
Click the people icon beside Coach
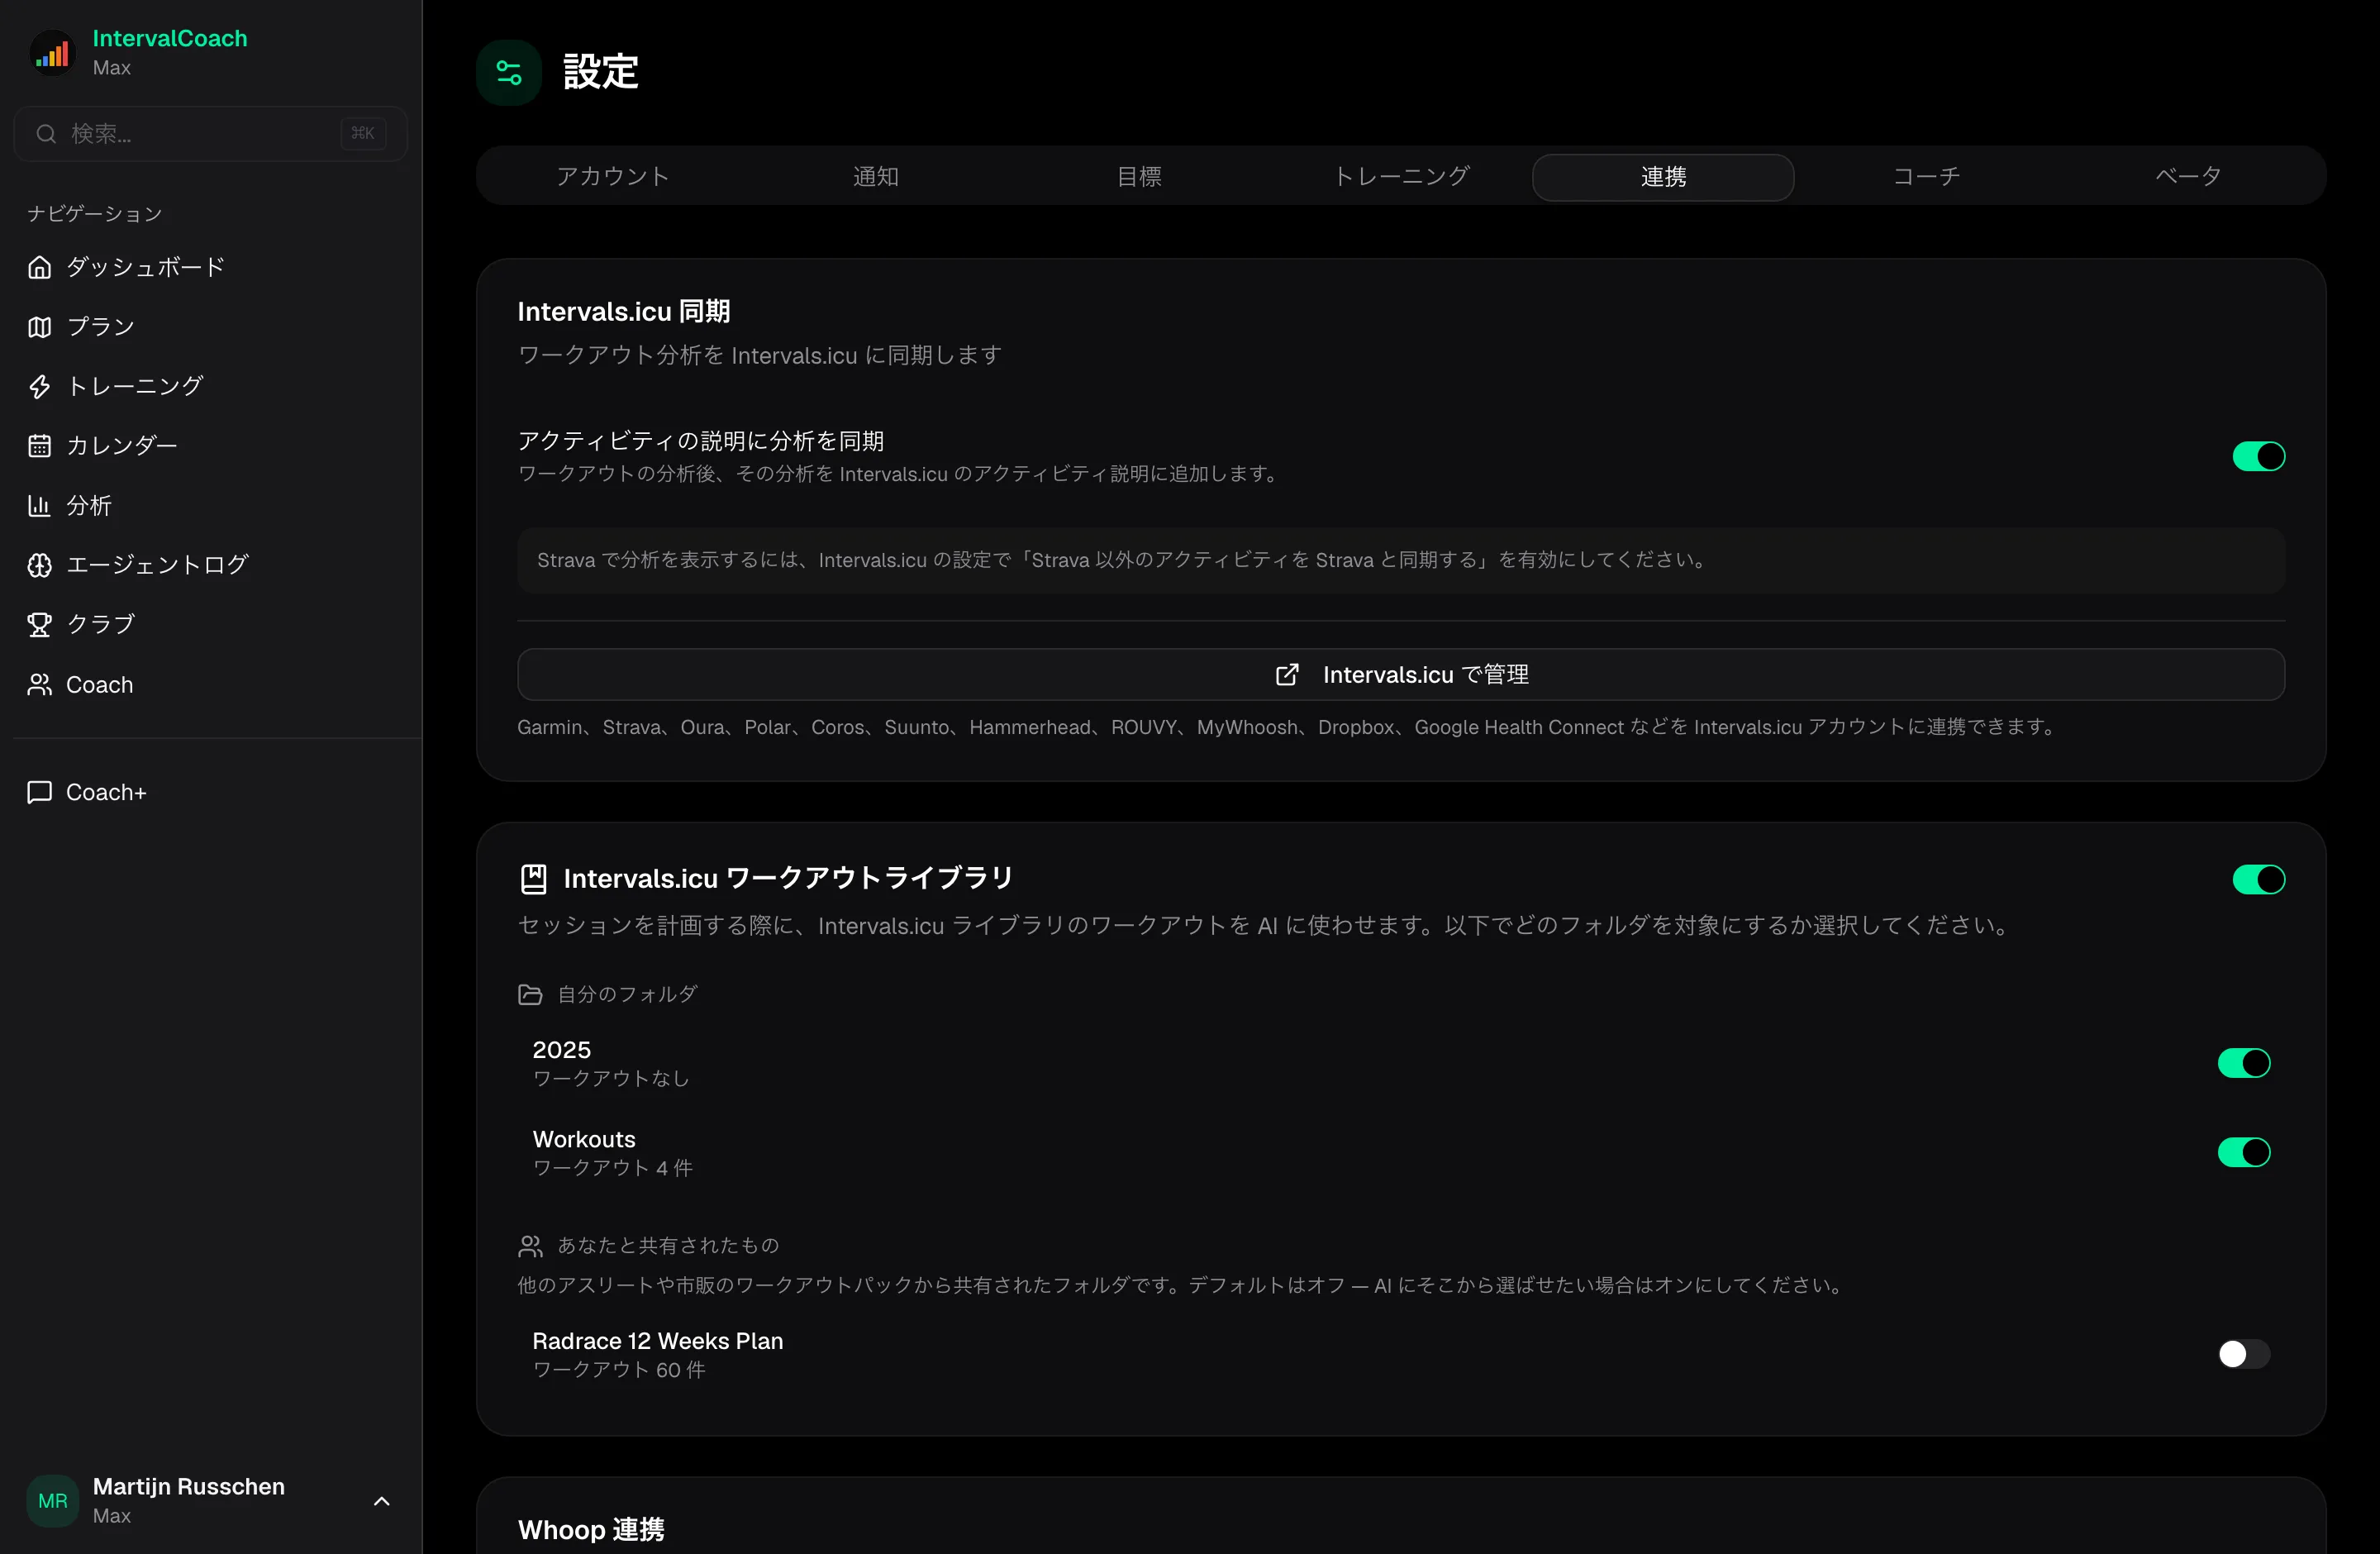click(x=39, y=685)
